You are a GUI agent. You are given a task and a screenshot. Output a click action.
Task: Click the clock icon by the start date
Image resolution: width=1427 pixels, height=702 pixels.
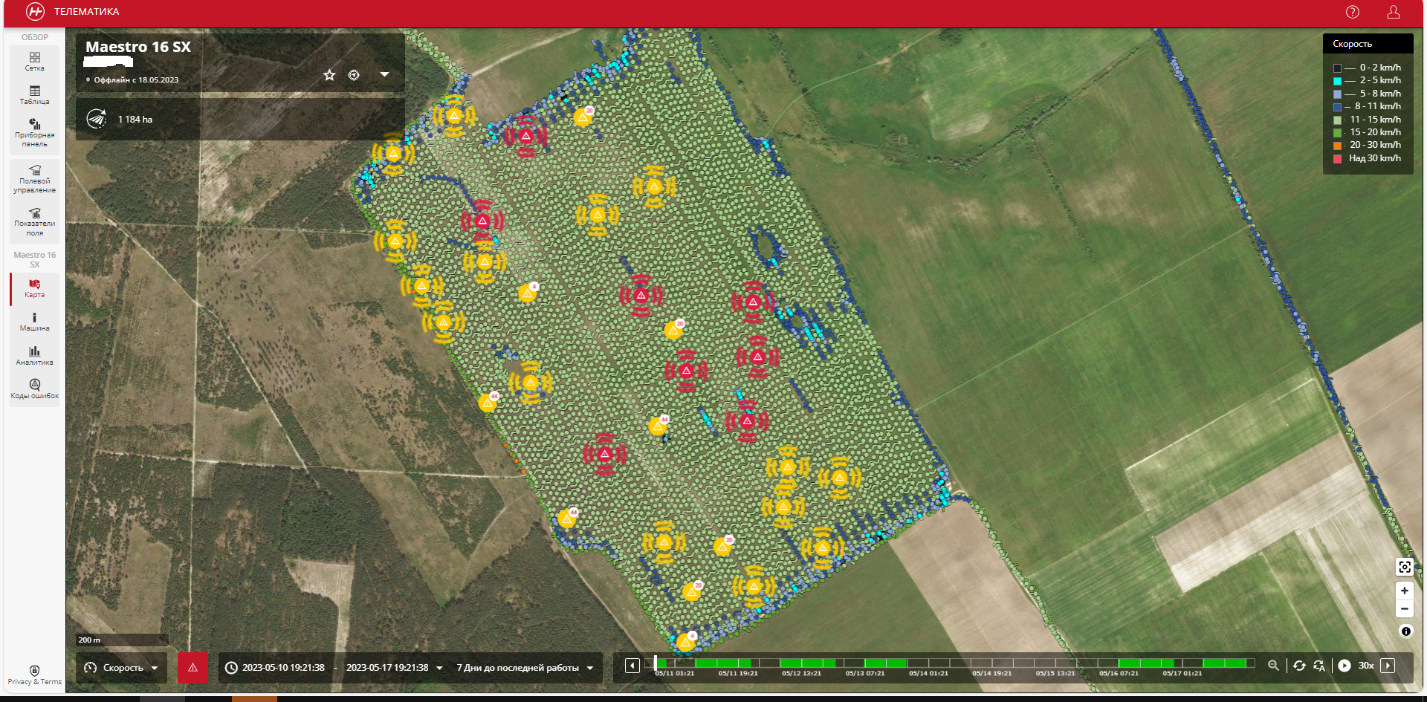[x=232, y=668]
